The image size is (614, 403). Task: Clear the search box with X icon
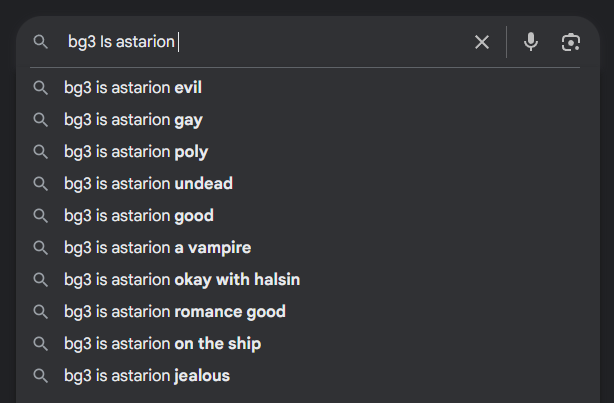482,42
